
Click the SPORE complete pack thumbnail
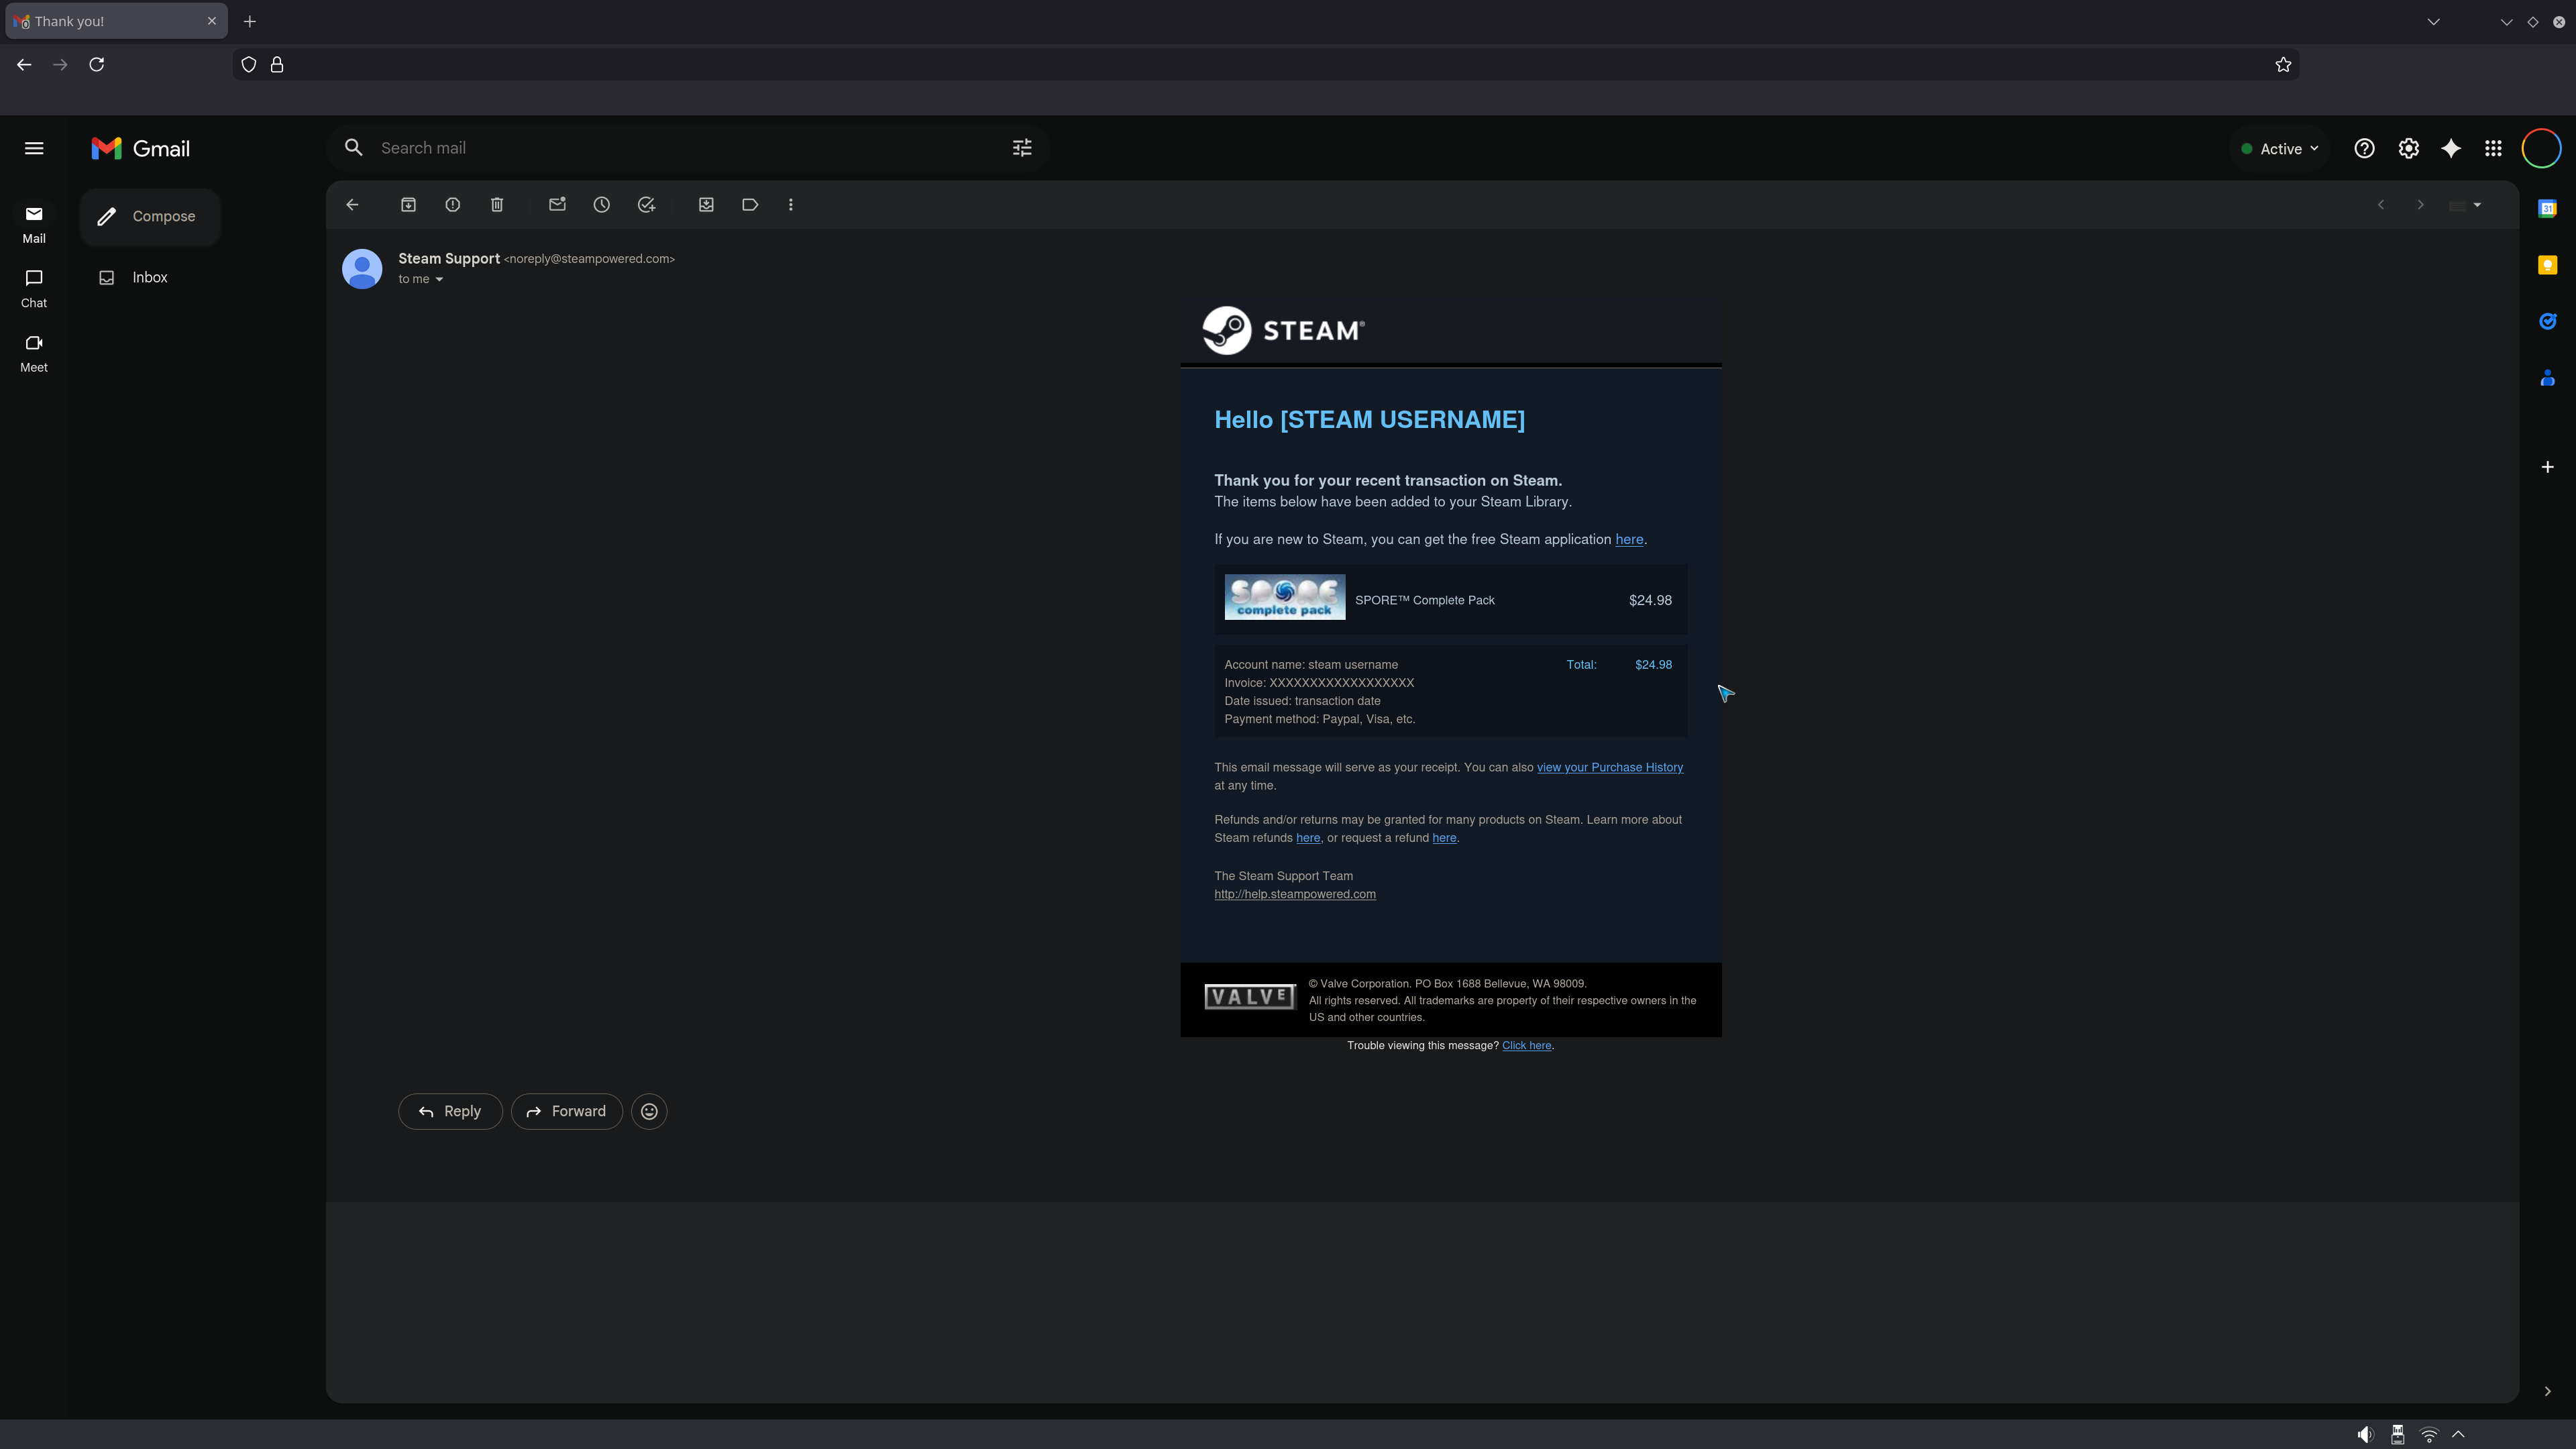click(x=1285, y=598)
